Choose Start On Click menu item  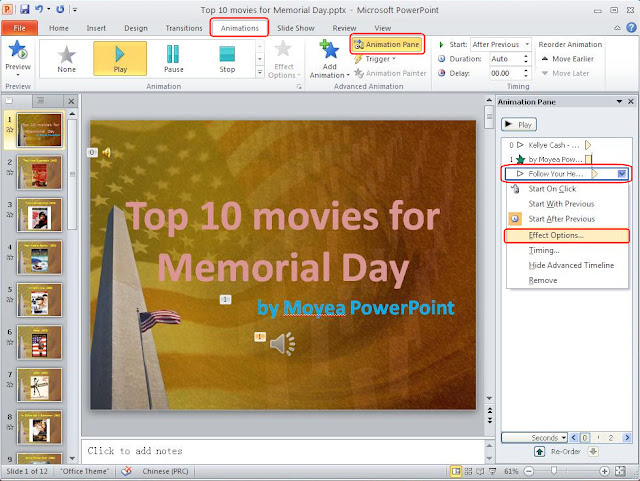pos(567,189)
